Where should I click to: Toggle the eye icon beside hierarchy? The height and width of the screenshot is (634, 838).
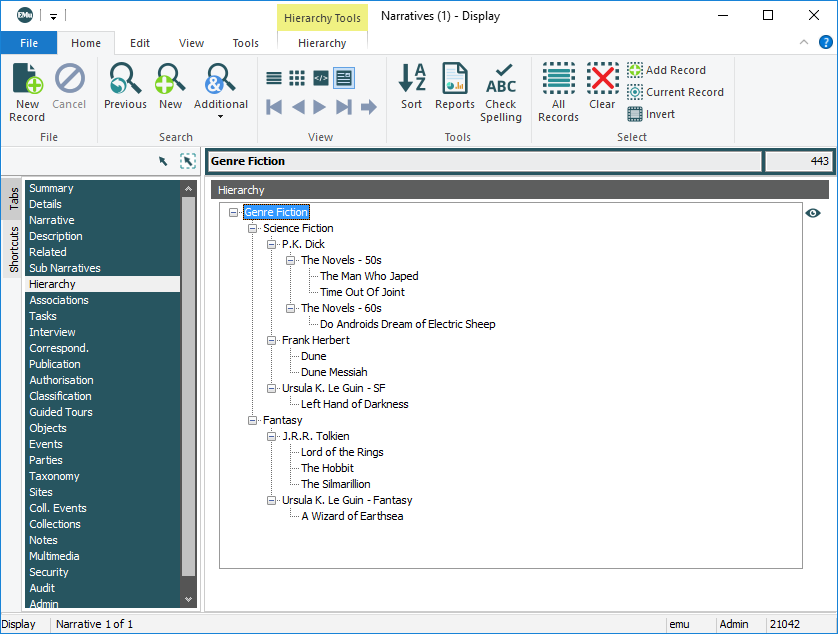[813, 213]
